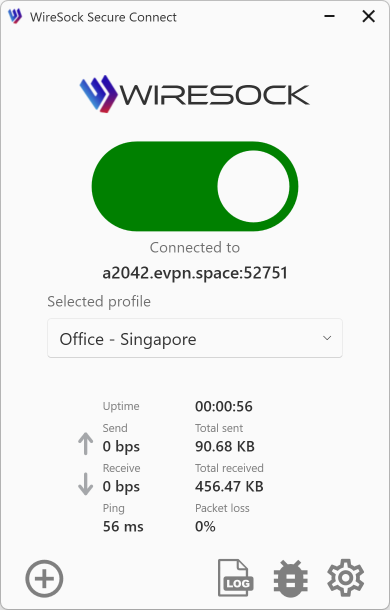This screenshot has height=610, width=390.
Task: Close the WireSock Secure Connect window
Action: [x=369, y=16]
